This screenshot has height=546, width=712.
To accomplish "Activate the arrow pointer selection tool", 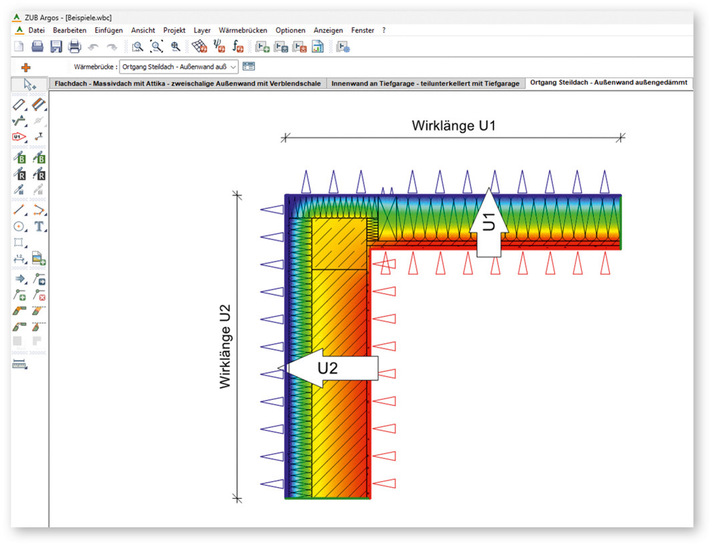I will click(x=30, y=85).
